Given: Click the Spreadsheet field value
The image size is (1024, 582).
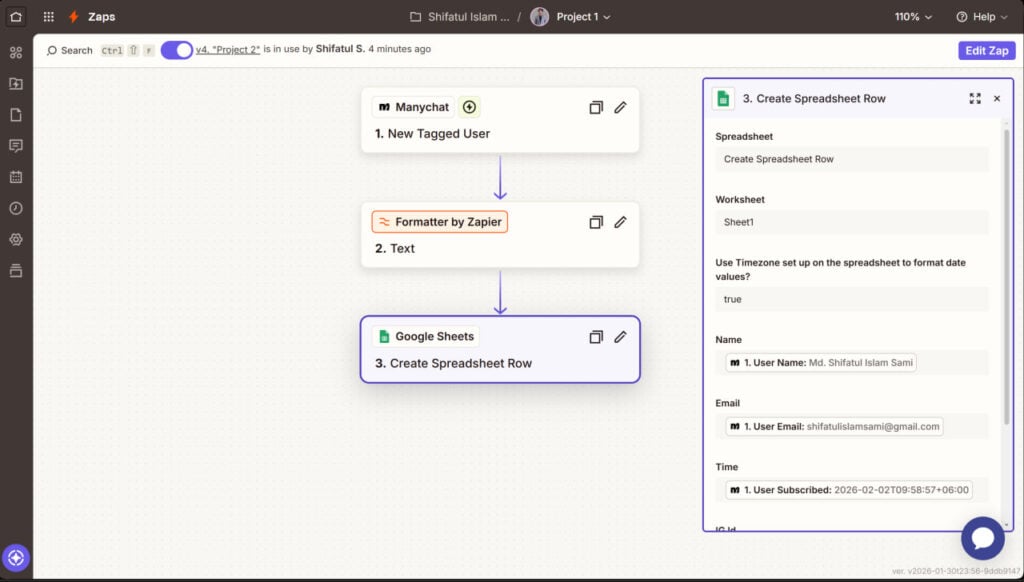Looking at the screenshot, I should [852, 159].
